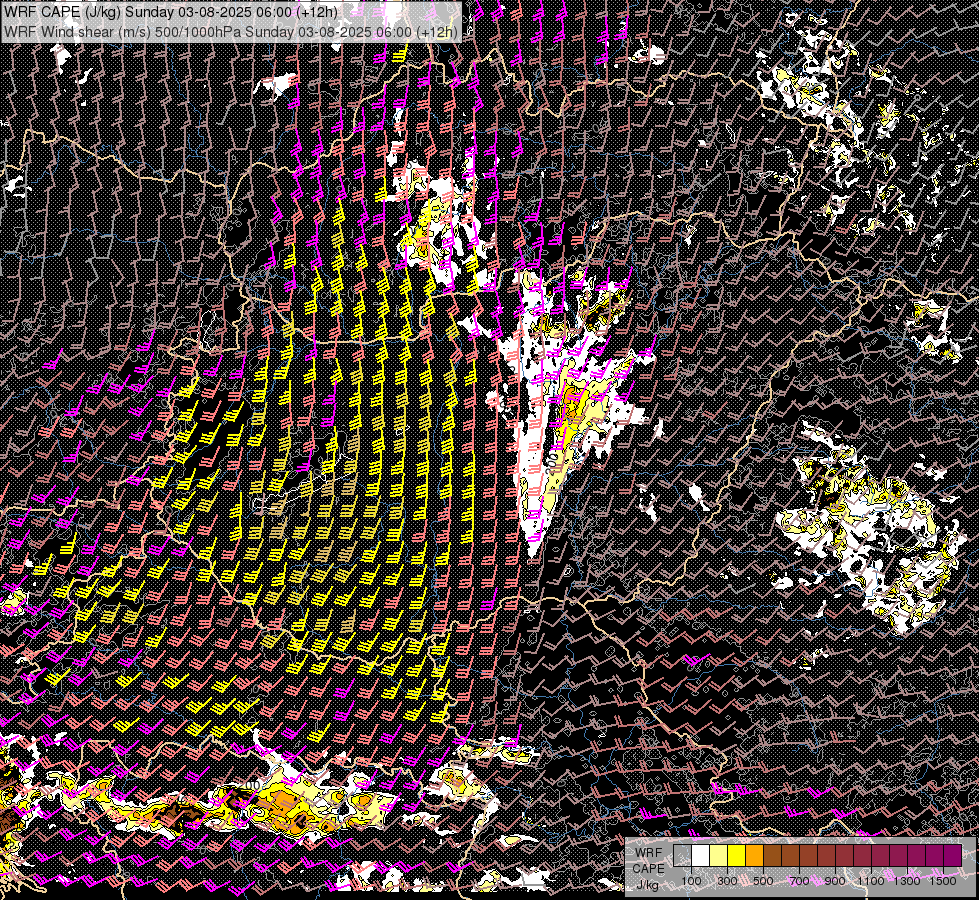Screen dimensions: 979x900
Task: Click the 'J/kg' unit label in legend
Action: [647, 885]
